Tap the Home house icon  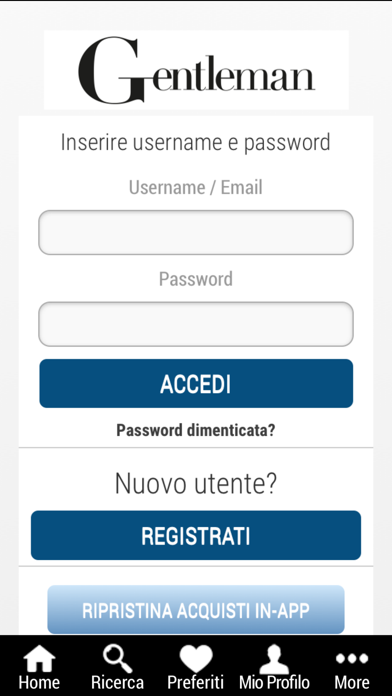[x=39, y=658]
